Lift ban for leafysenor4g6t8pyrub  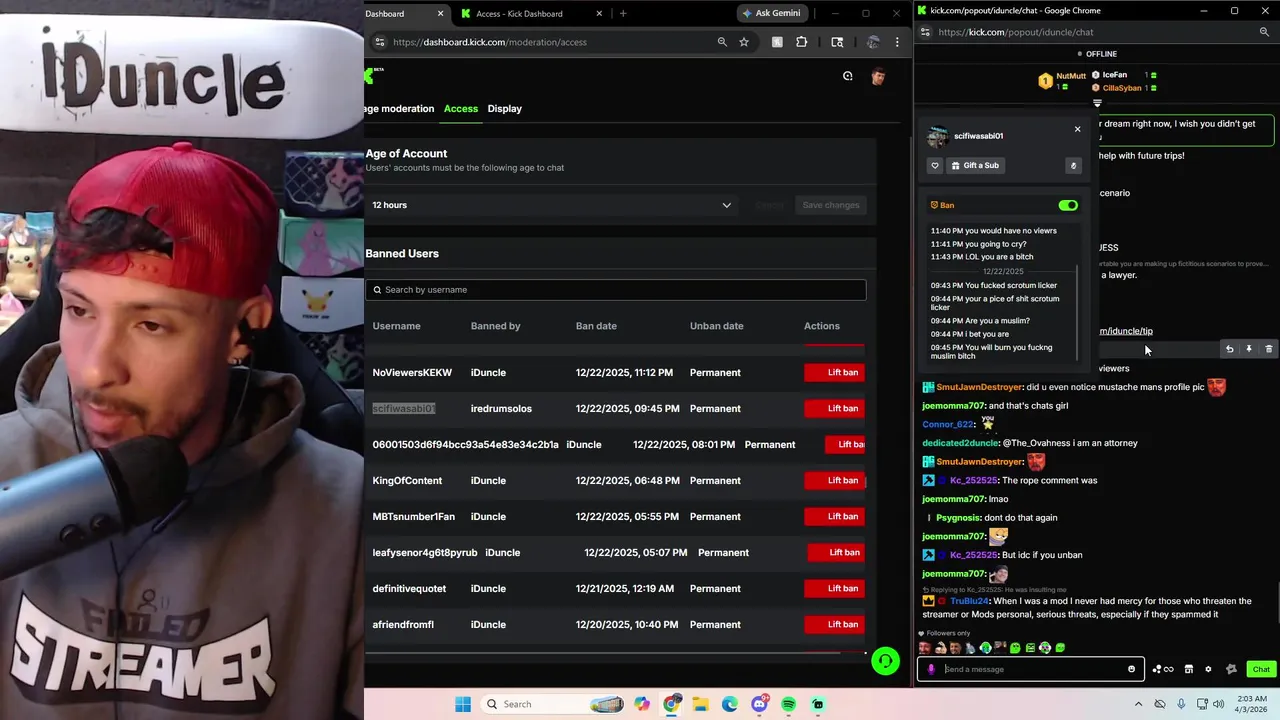837,552
